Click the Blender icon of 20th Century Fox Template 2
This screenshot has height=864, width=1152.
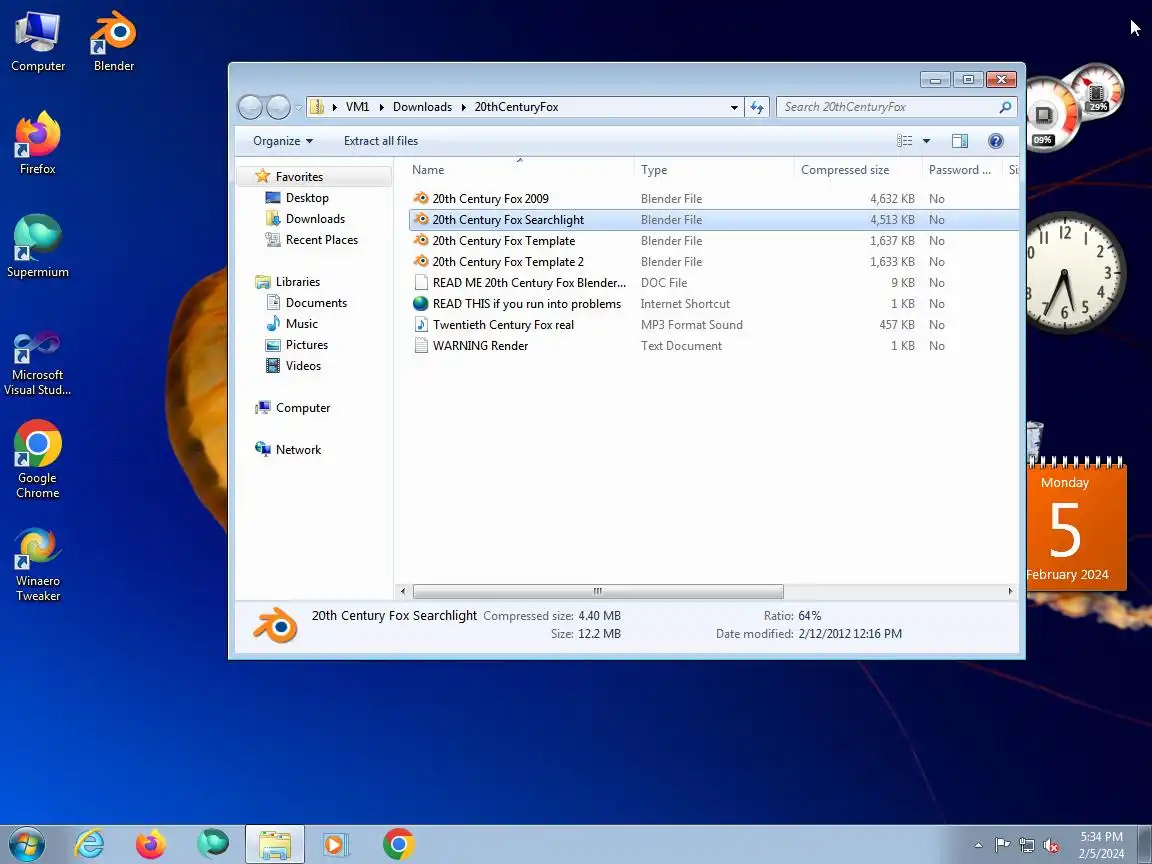pos(421,262)
